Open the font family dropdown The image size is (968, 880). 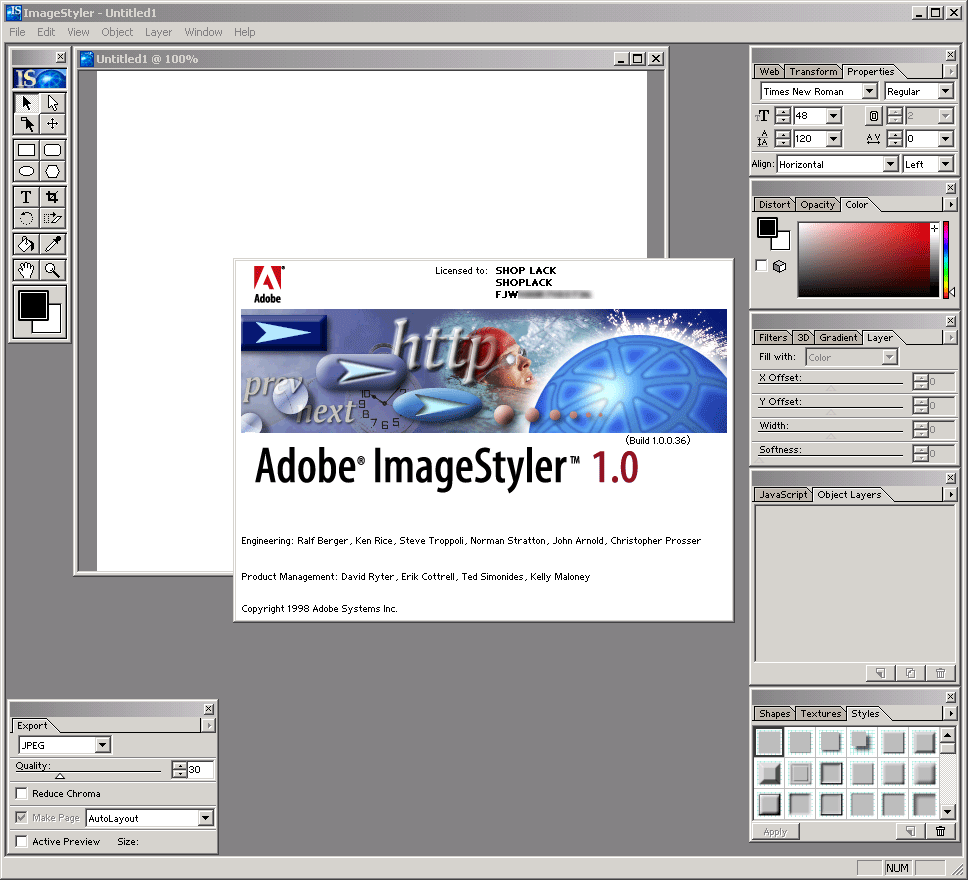869,91
